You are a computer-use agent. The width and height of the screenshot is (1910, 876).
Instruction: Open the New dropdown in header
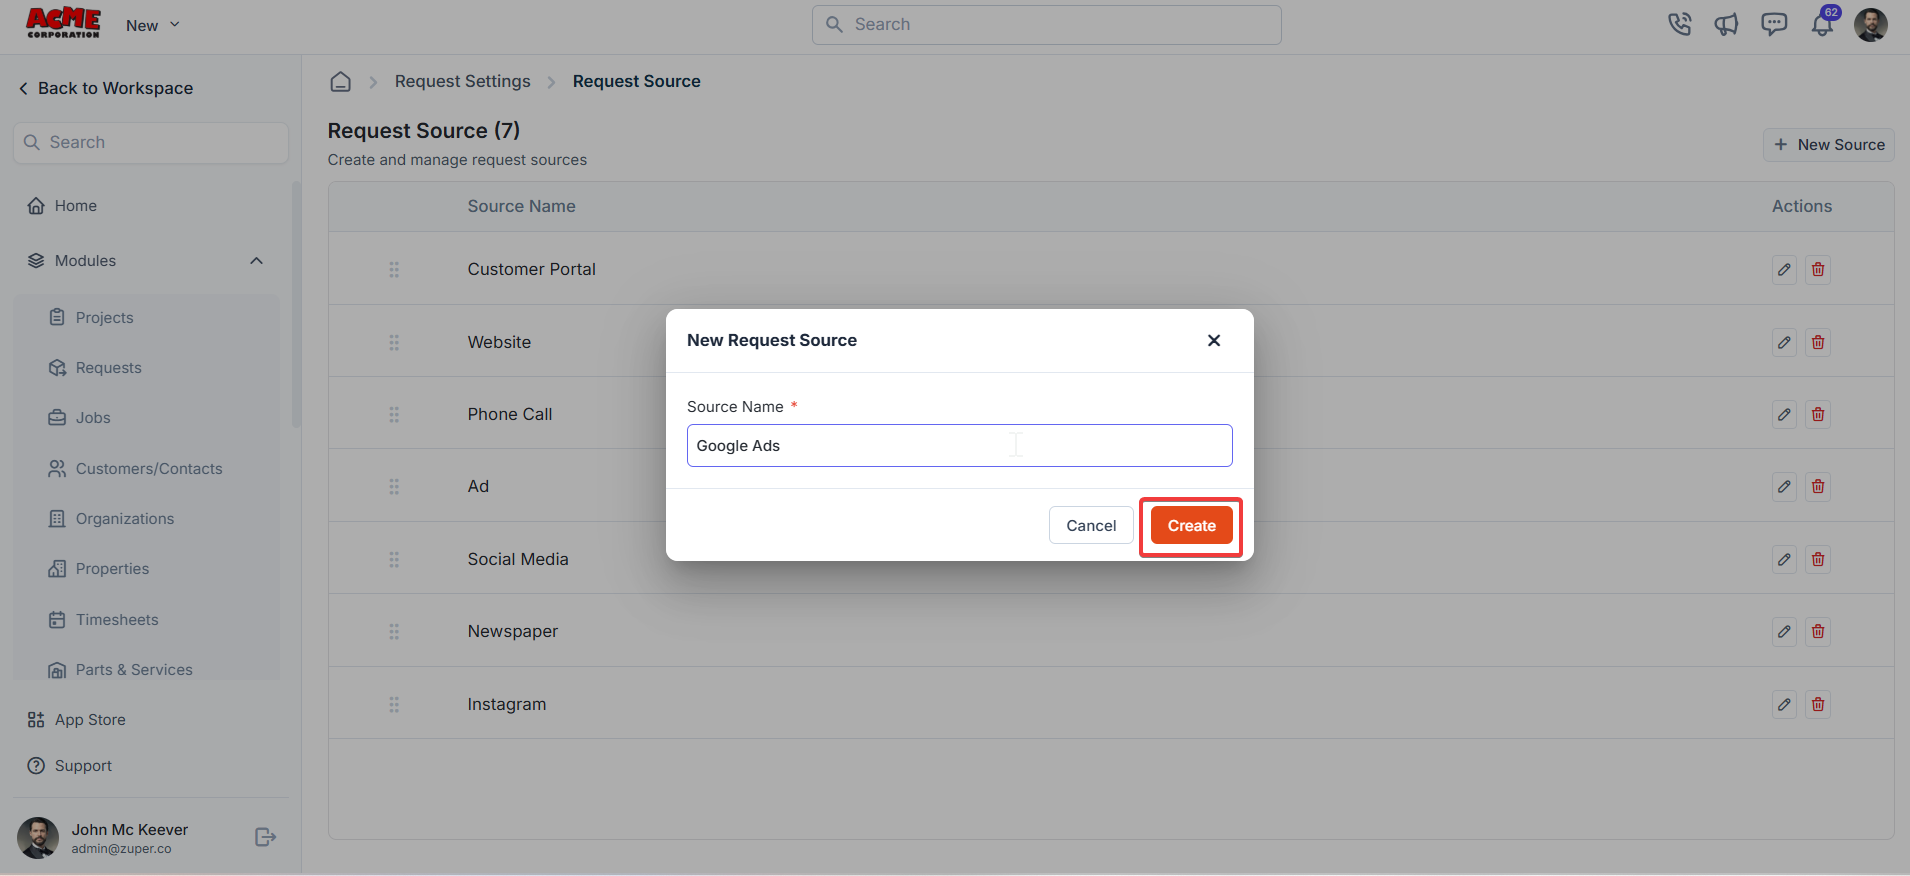coord(152,26)
